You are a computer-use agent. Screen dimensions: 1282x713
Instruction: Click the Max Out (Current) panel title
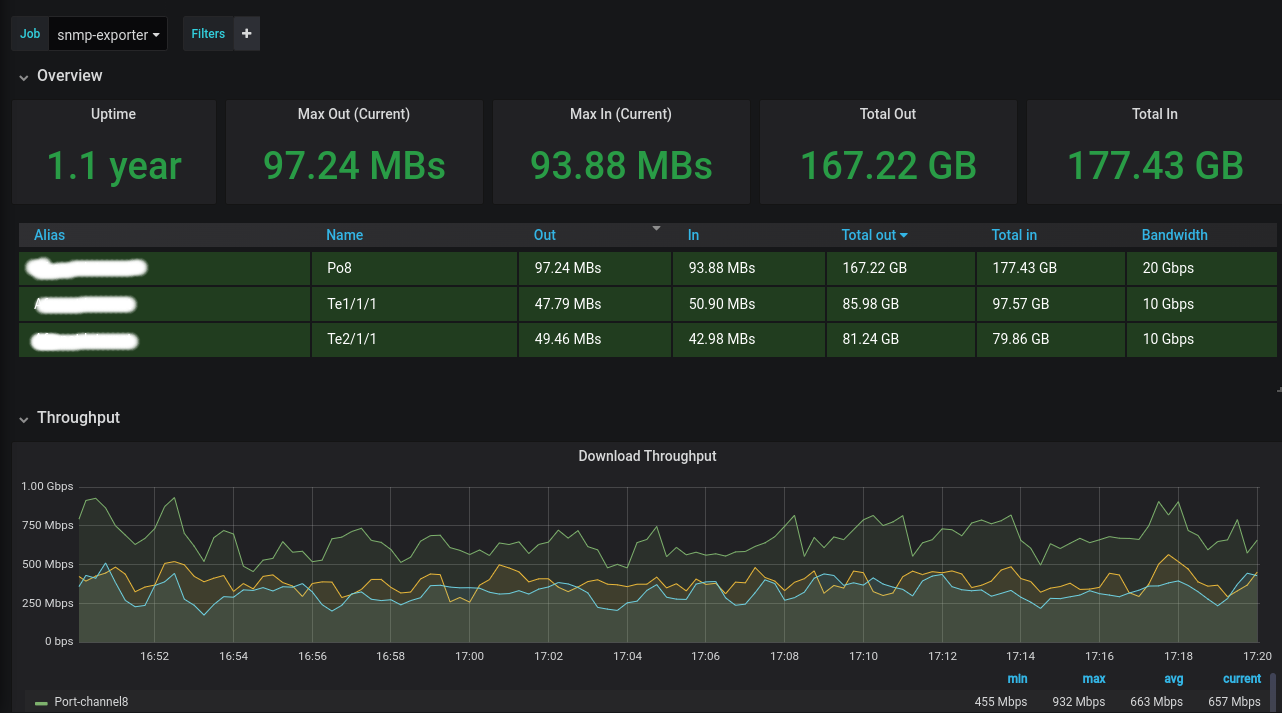(353, 114)
